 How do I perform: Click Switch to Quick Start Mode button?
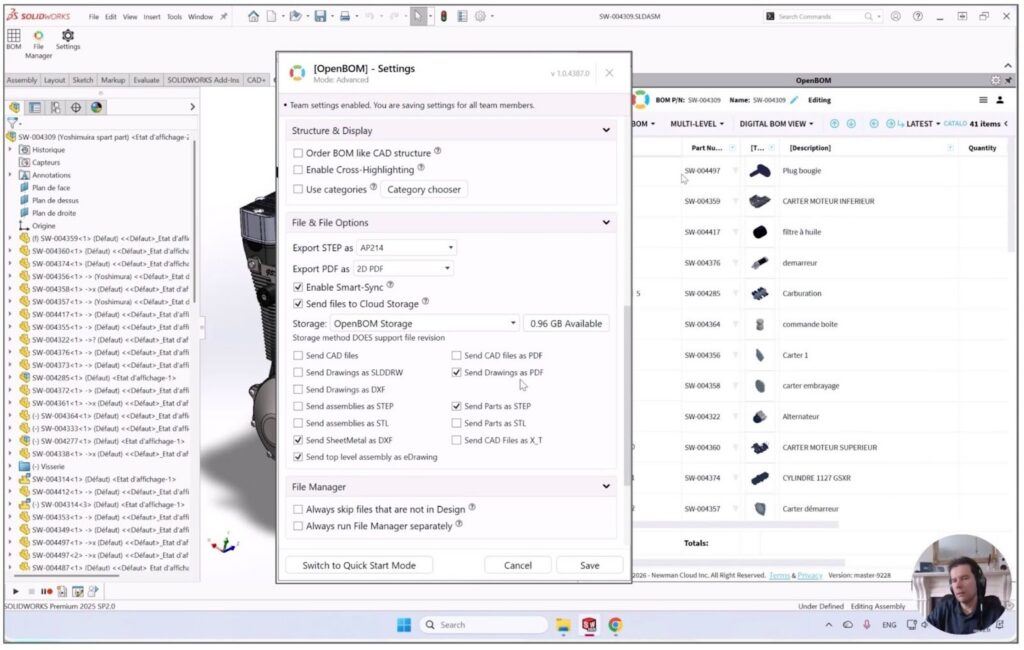pos(359,565)
